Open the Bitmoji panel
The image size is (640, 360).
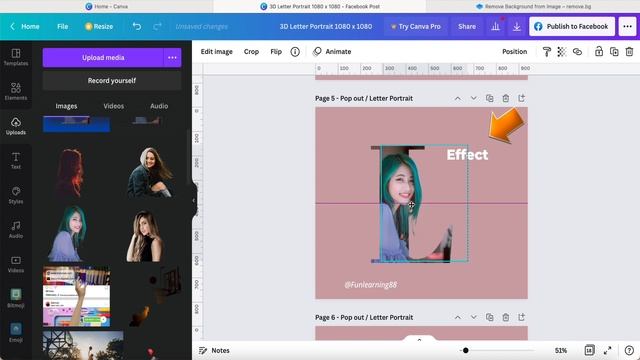point(16,298)
